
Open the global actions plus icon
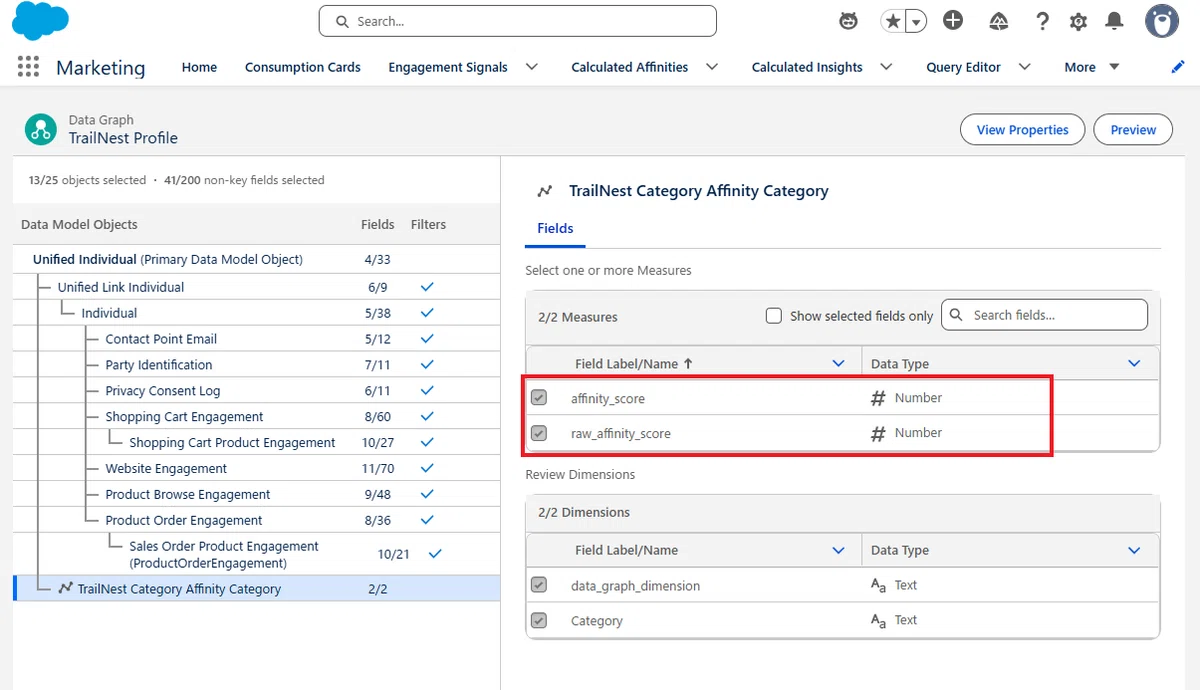953,21
